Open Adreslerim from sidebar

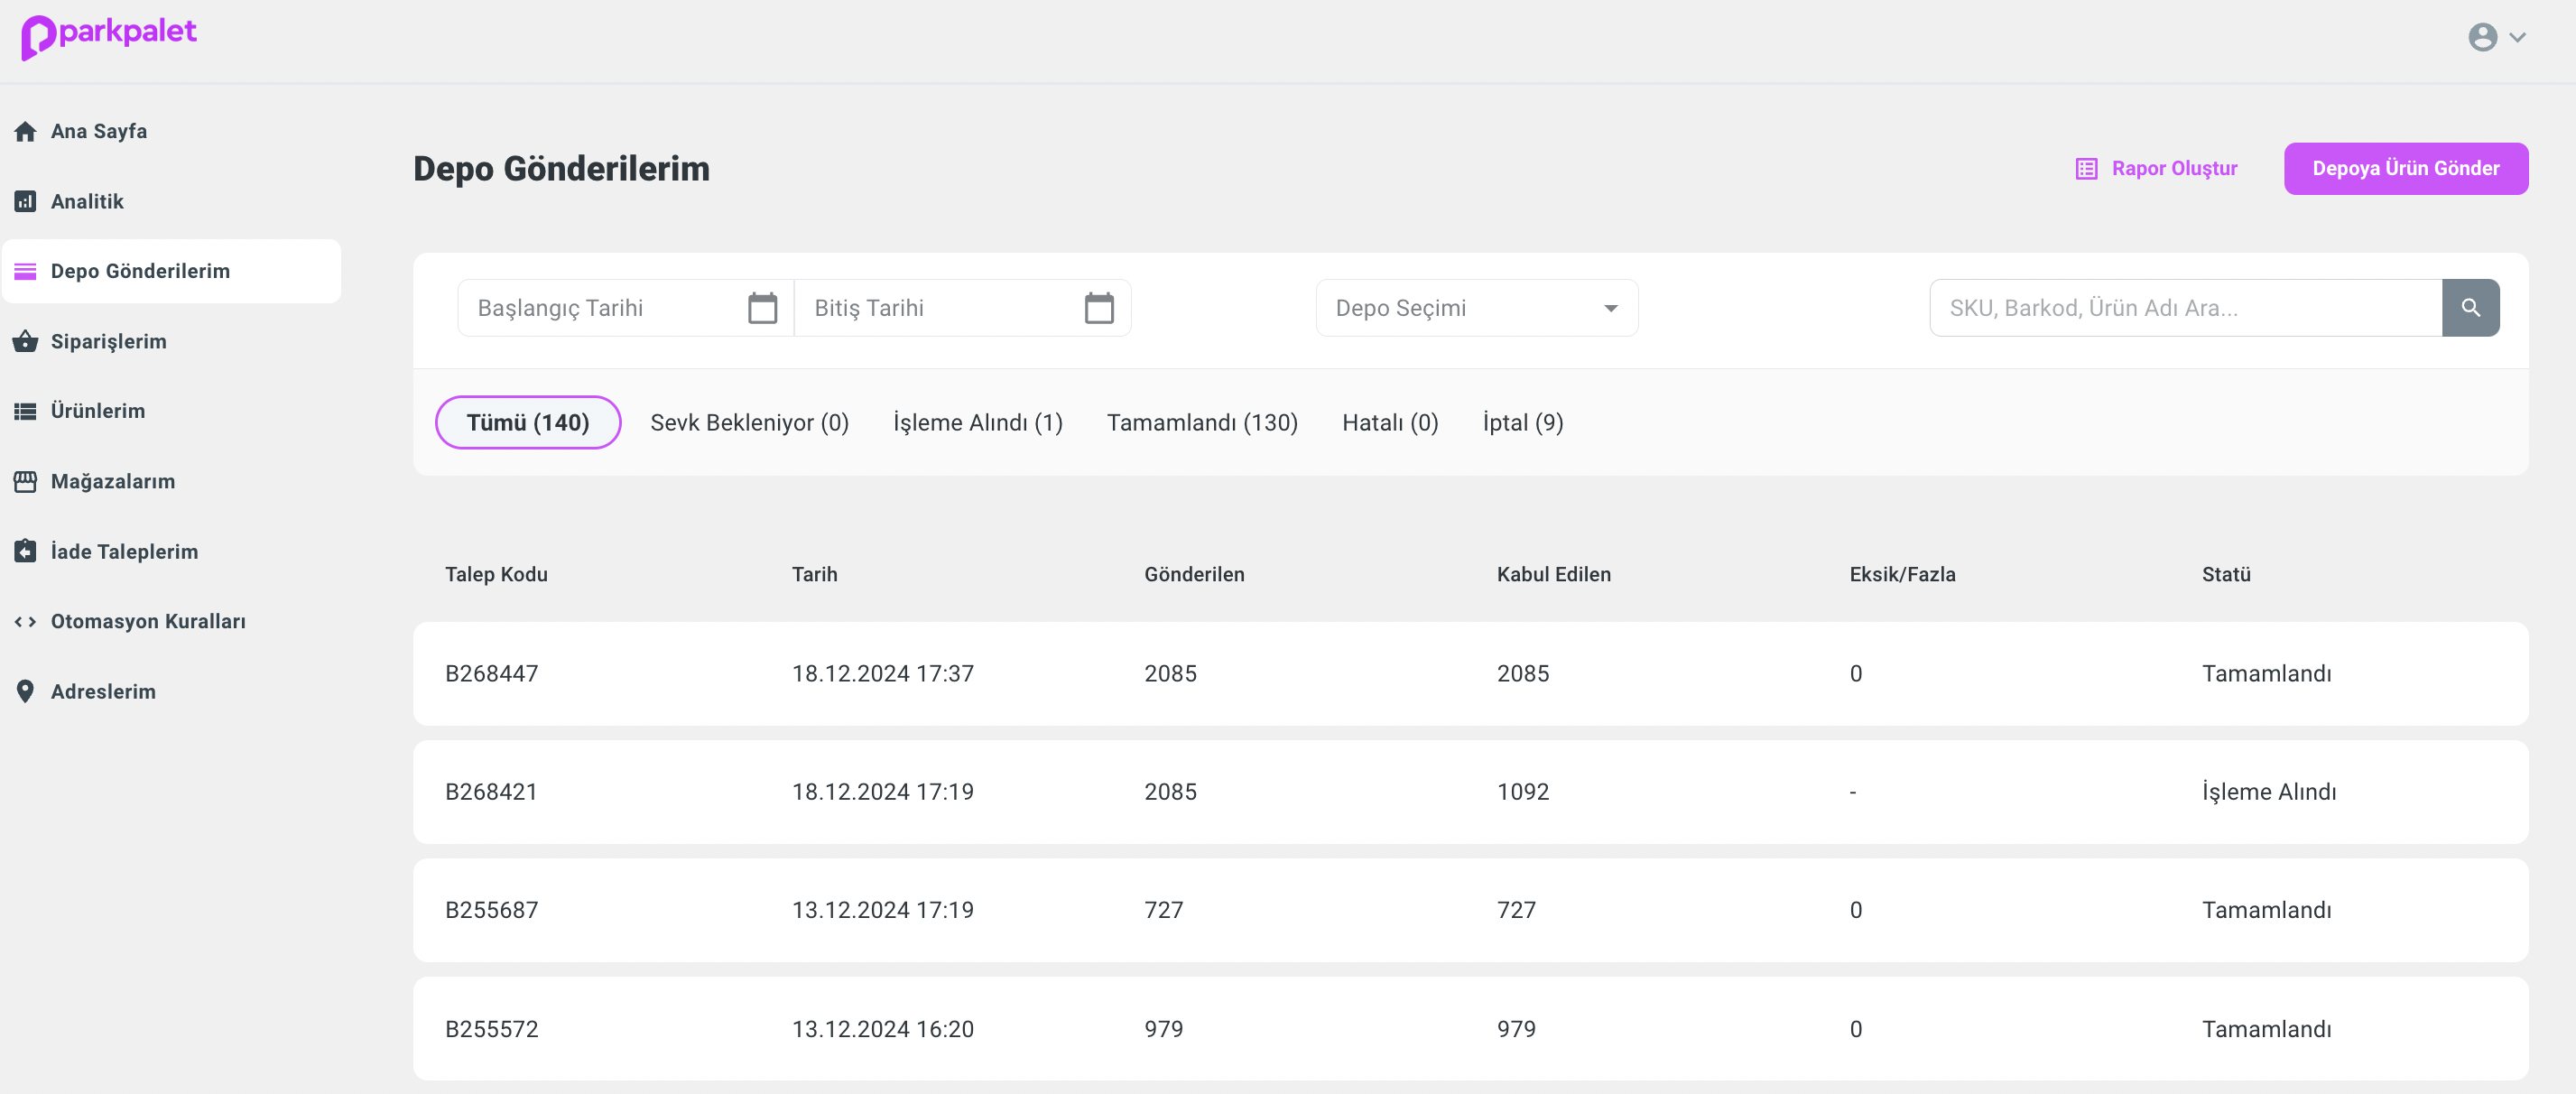tap(103, 691)
